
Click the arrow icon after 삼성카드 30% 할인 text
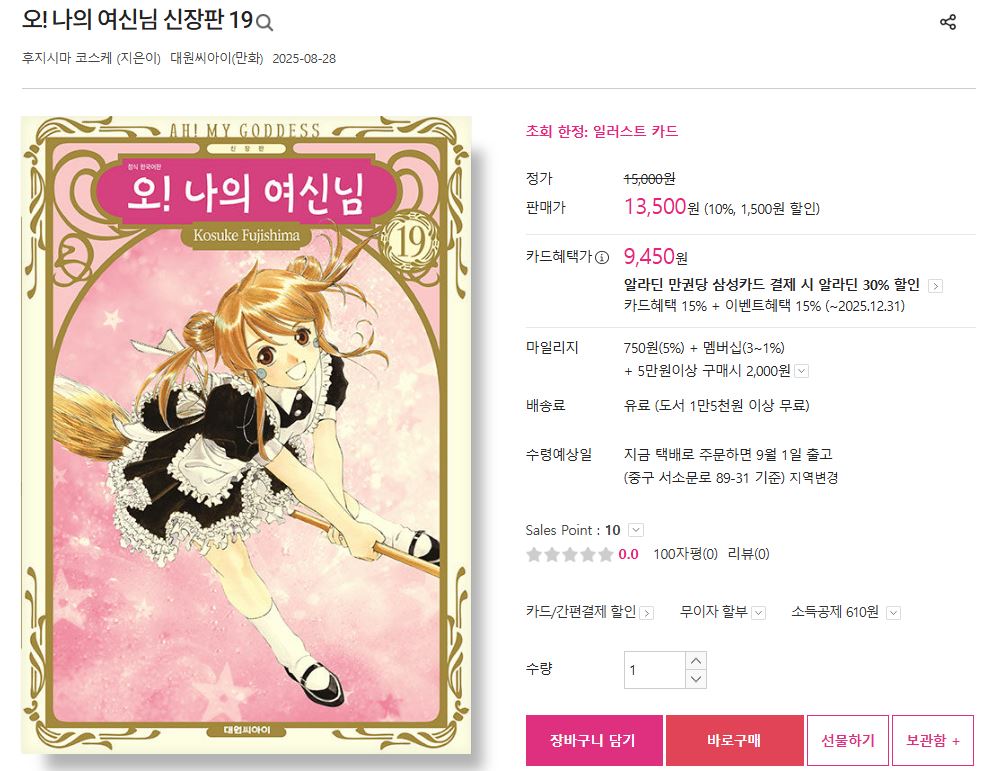coord(936,286)
